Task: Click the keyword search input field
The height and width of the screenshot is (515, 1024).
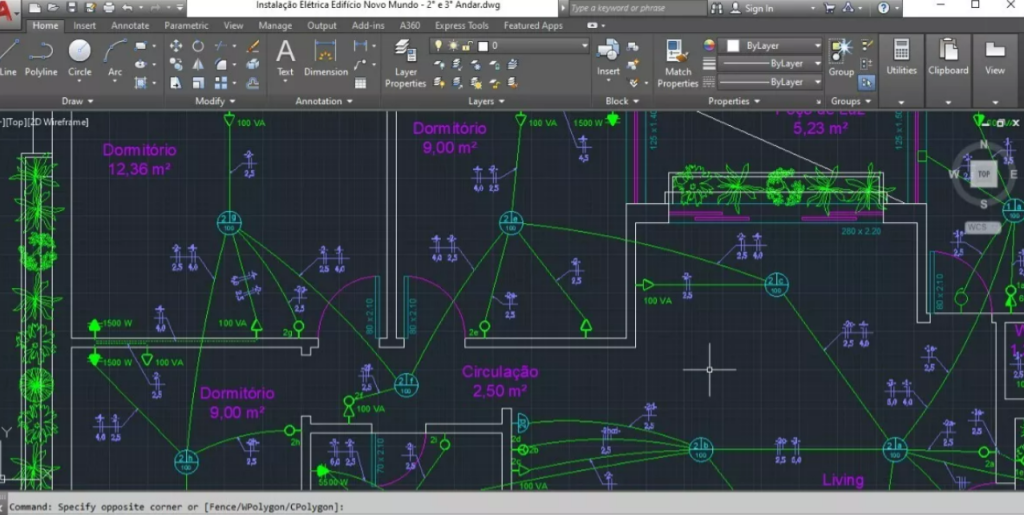Action: coord(637,8)
